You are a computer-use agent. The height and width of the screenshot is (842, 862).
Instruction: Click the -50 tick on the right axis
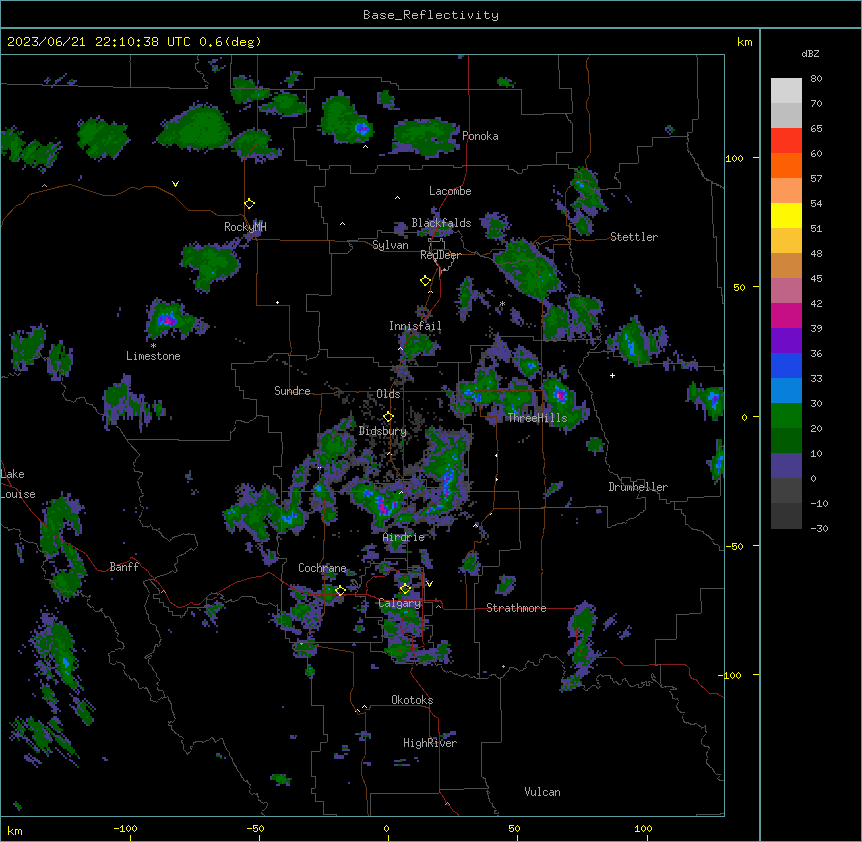pos(734,546)
